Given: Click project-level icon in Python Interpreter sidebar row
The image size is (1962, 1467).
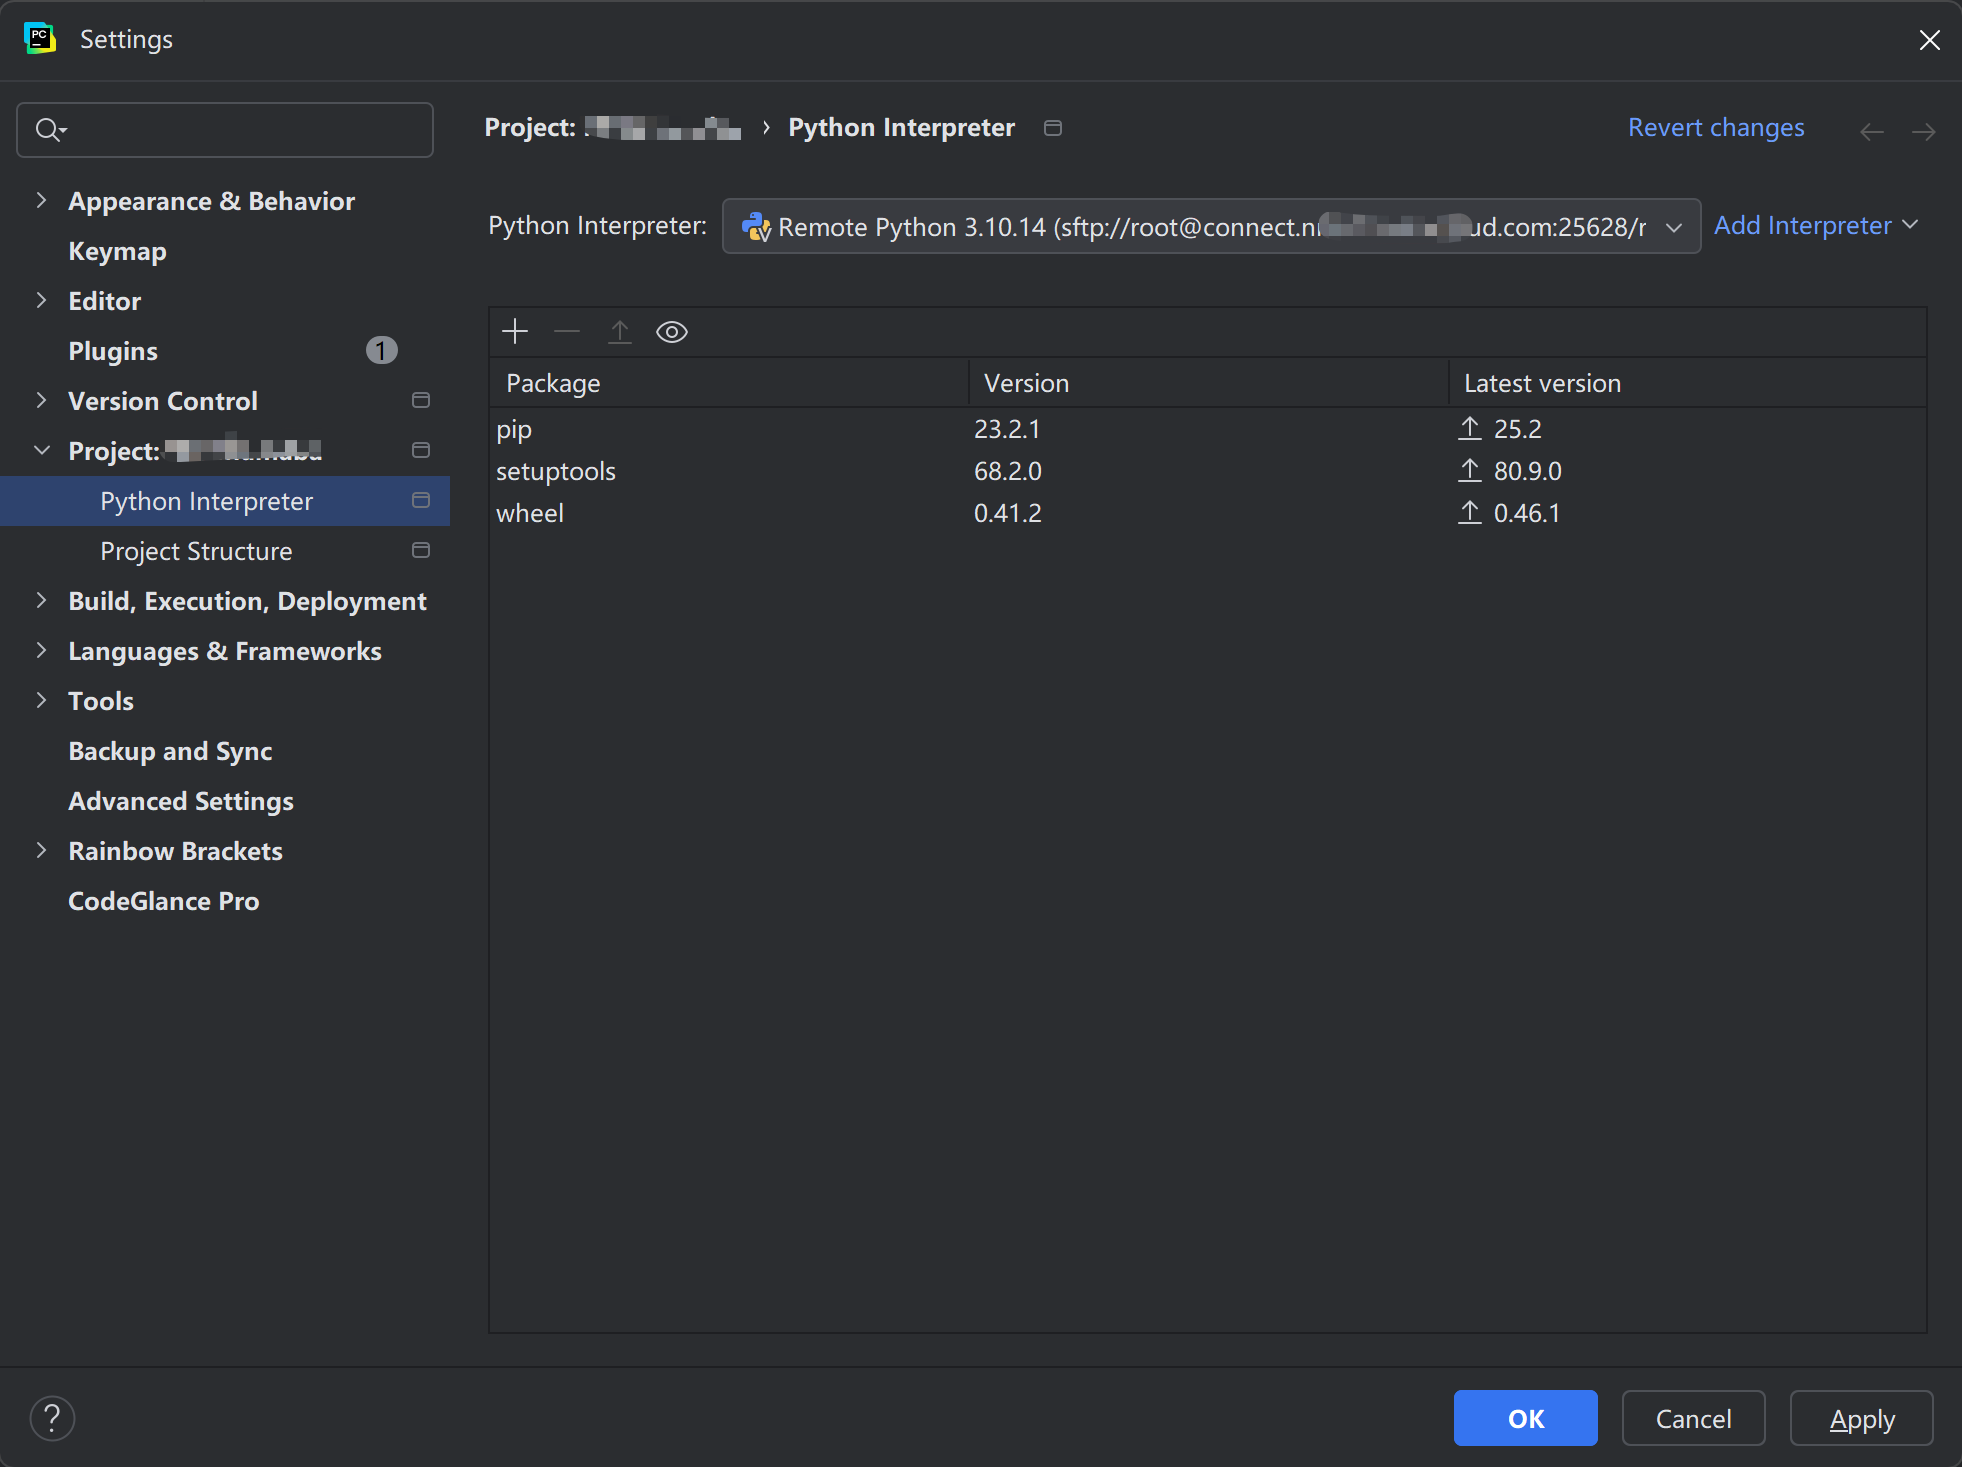Looking at the screenshot, I should pos(421,501).
